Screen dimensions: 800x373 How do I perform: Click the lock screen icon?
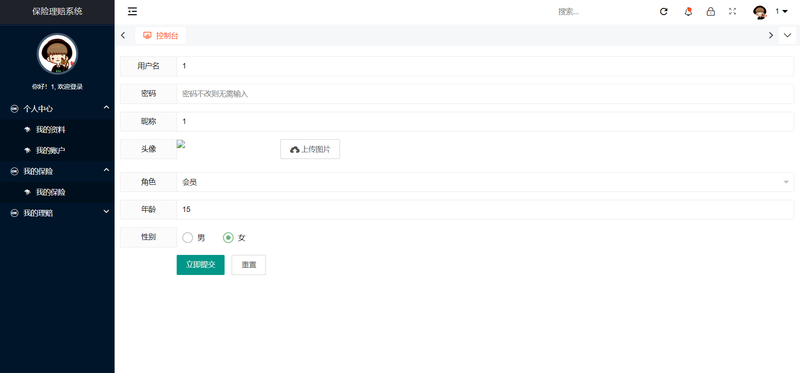(711, 11)
